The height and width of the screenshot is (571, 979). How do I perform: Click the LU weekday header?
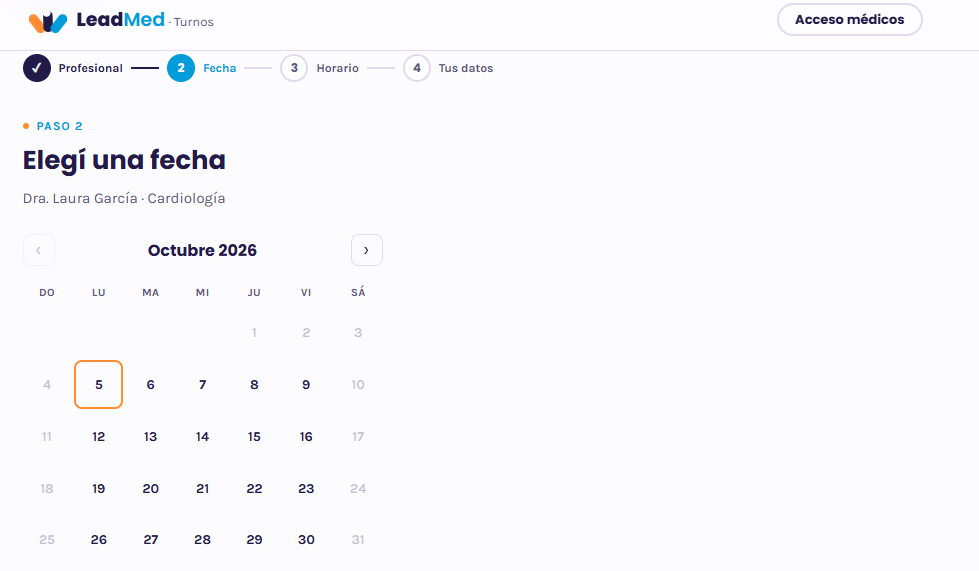(x=99, y=293)
